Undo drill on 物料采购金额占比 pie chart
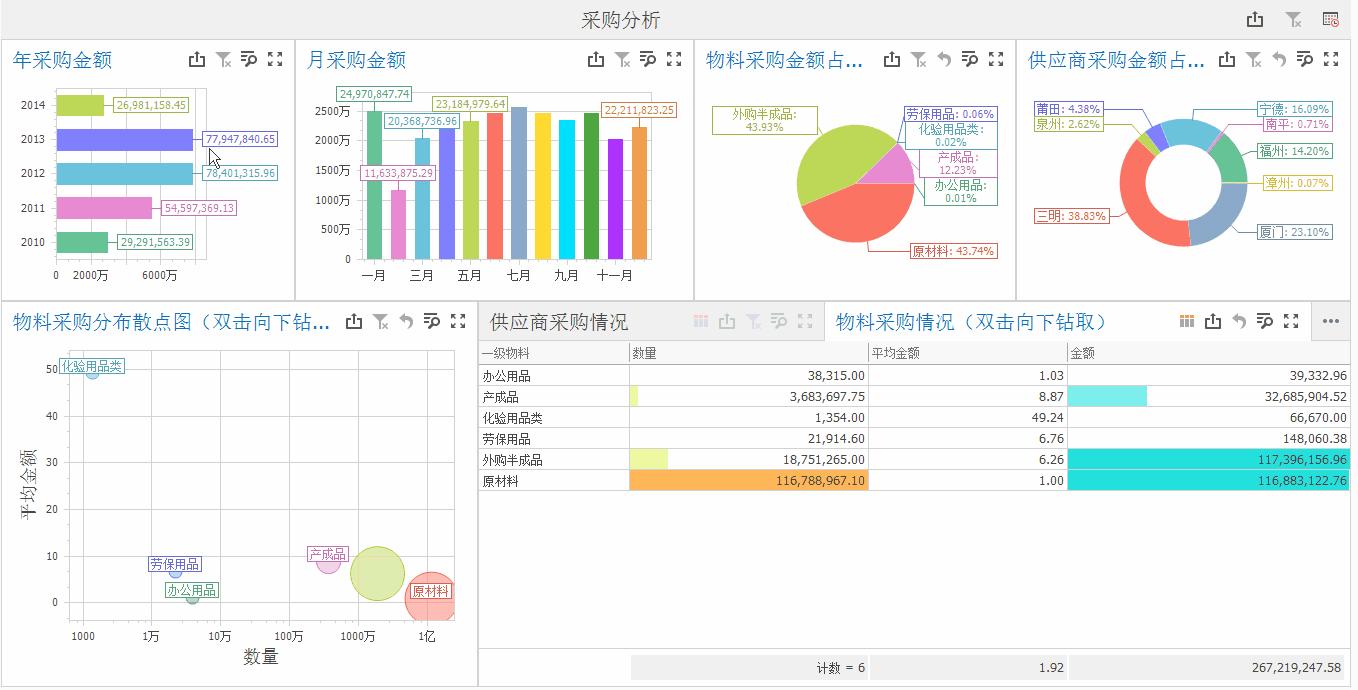The height and width of the screenshot is (690, 1358). (943, 59)
